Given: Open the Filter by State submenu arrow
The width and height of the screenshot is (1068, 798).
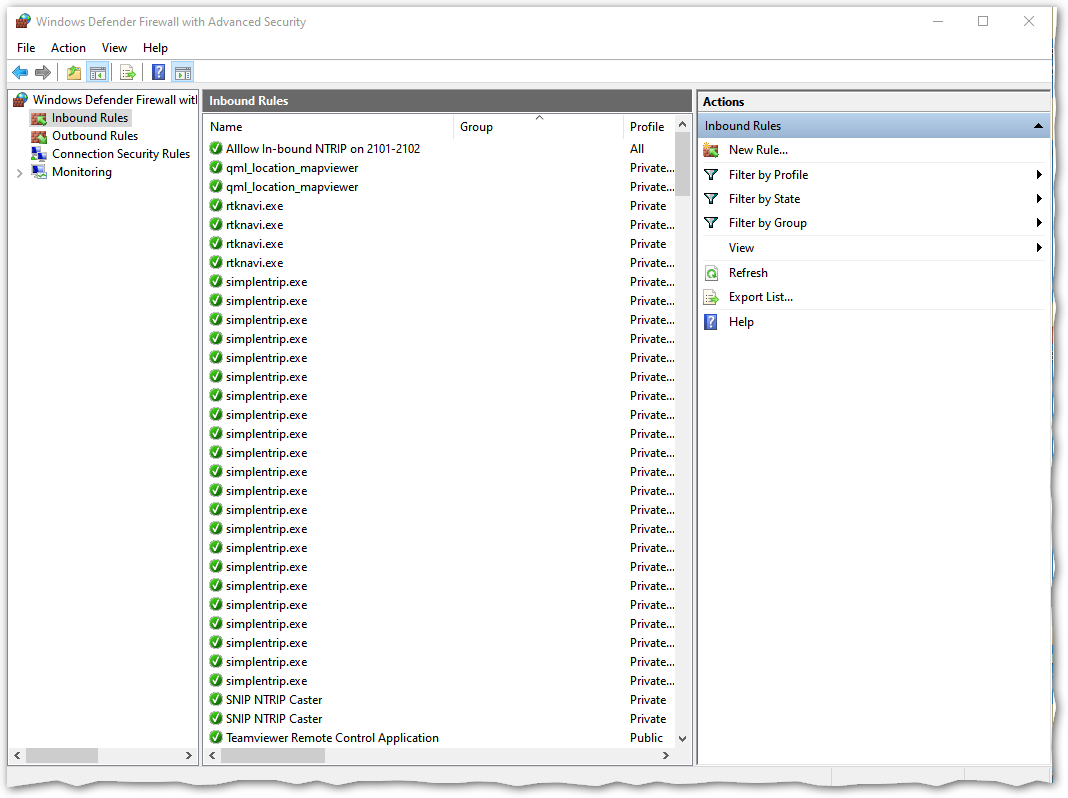Looking at the screenshot, I should click(x=1039, y=199).
